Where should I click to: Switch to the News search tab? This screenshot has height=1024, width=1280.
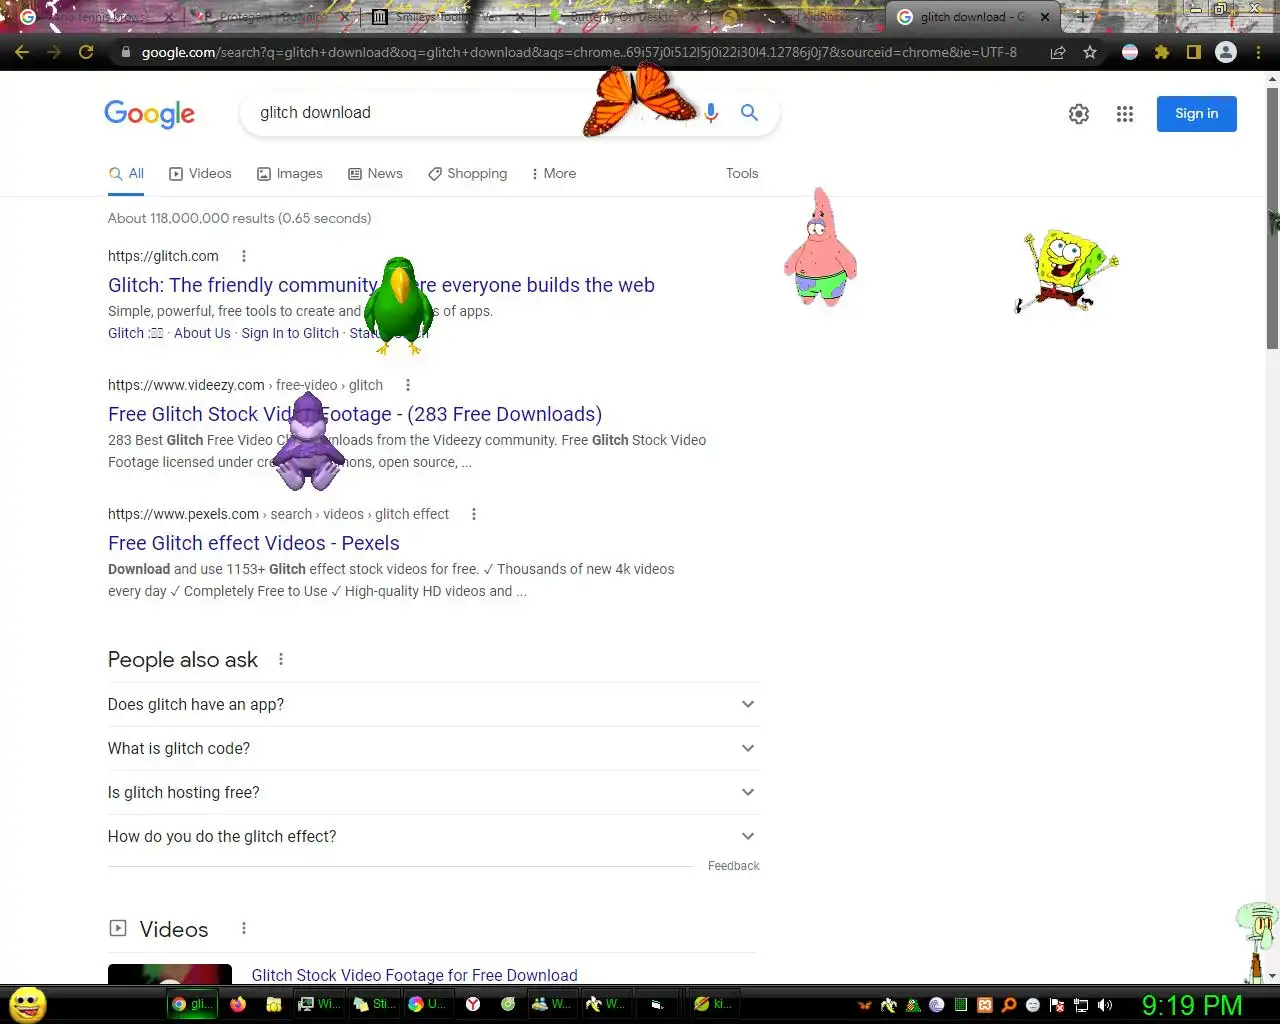click(375, 174)
